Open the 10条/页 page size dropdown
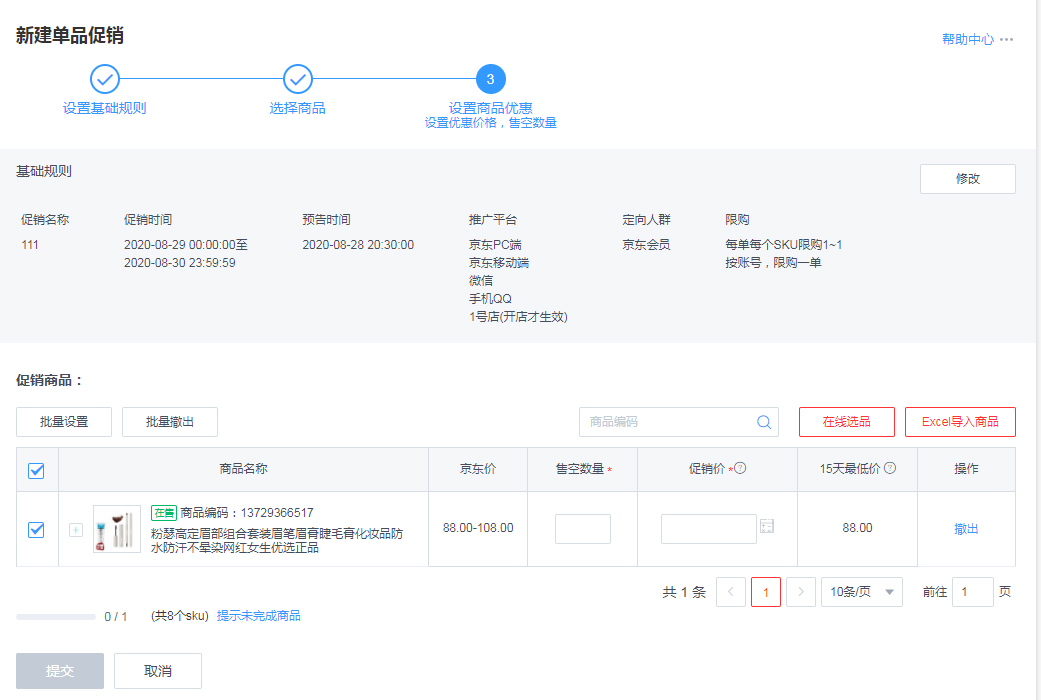The width and height of the screenshot is (1041, 700). pos(861,592)
